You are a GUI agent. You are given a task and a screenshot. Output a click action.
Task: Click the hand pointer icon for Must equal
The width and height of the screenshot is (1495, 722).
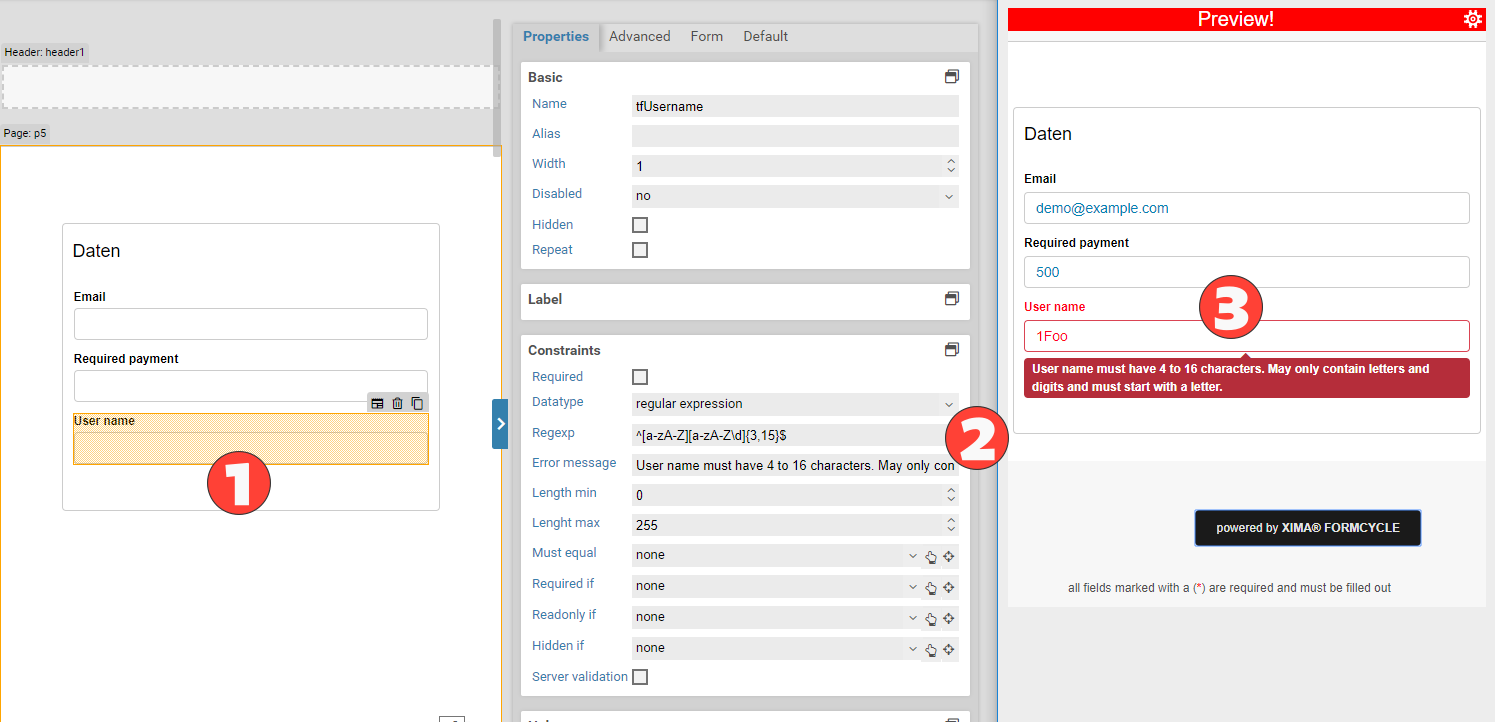pos(931,557)
